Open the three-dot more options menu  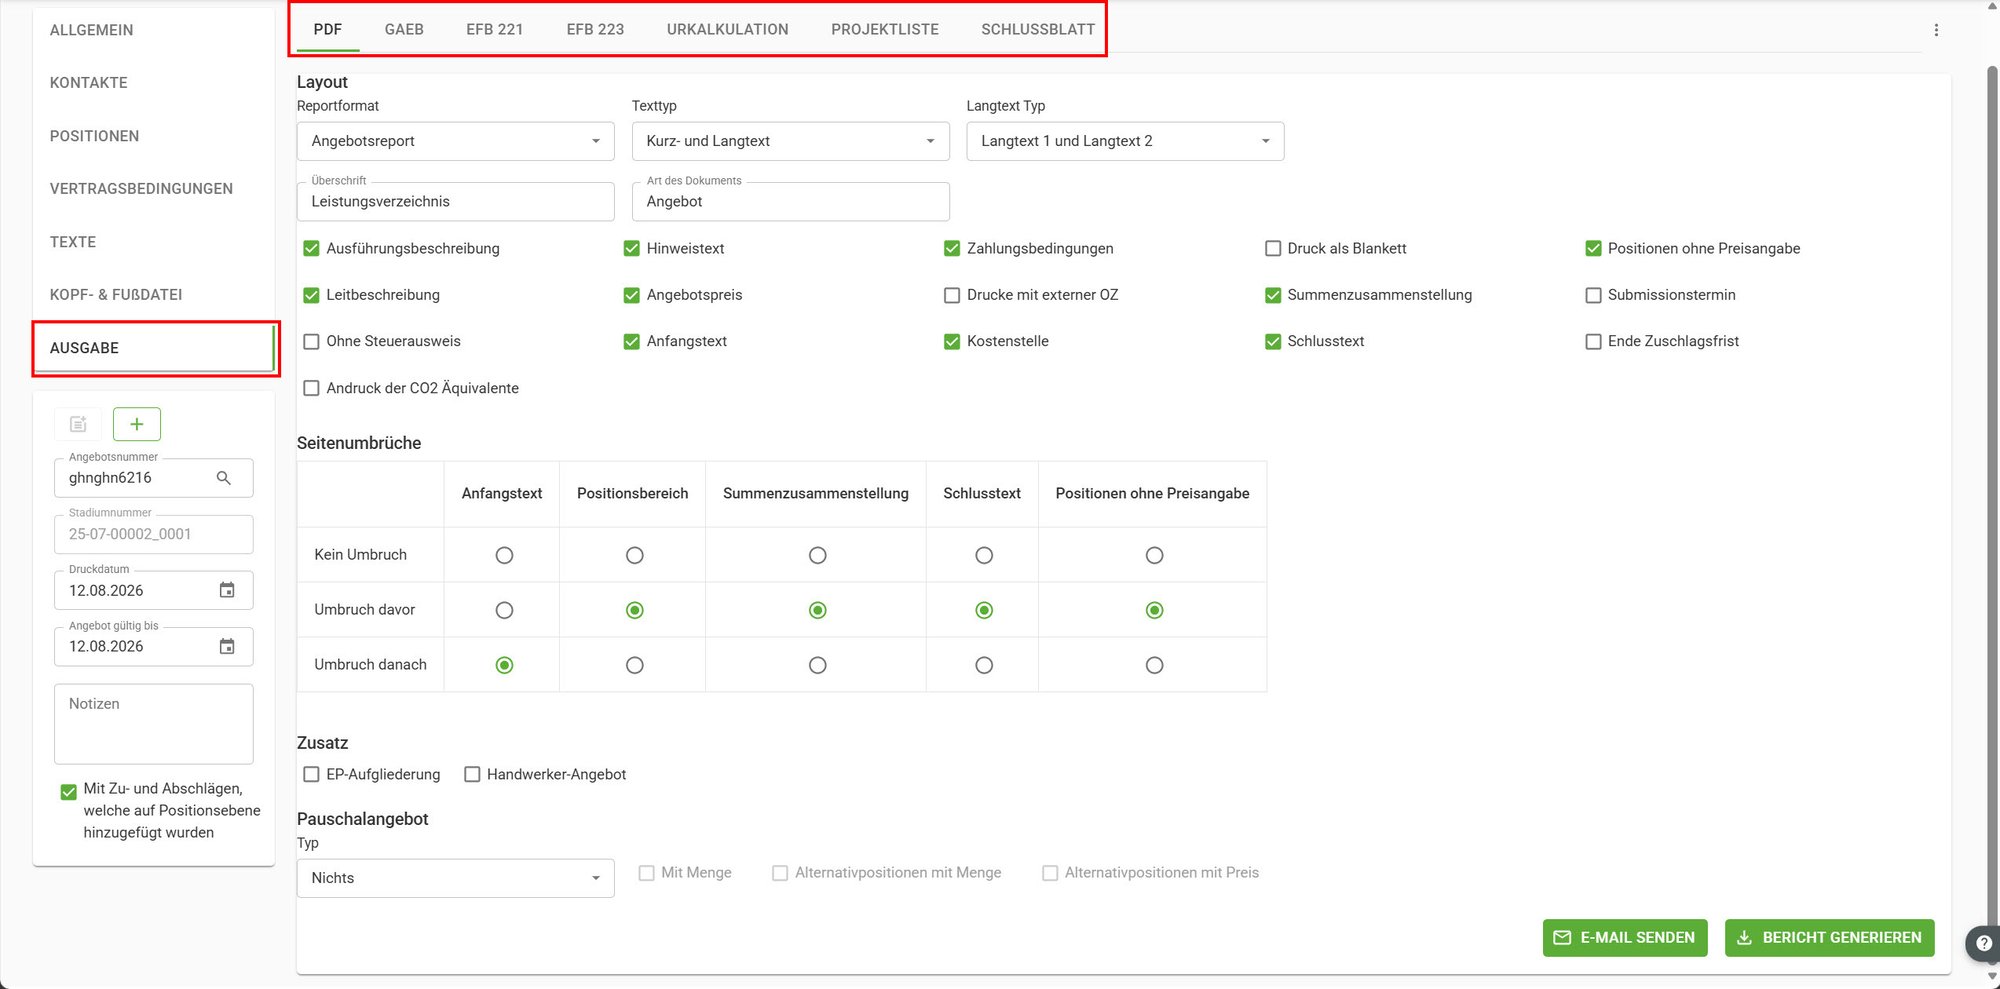click(x=1936, y=30)
